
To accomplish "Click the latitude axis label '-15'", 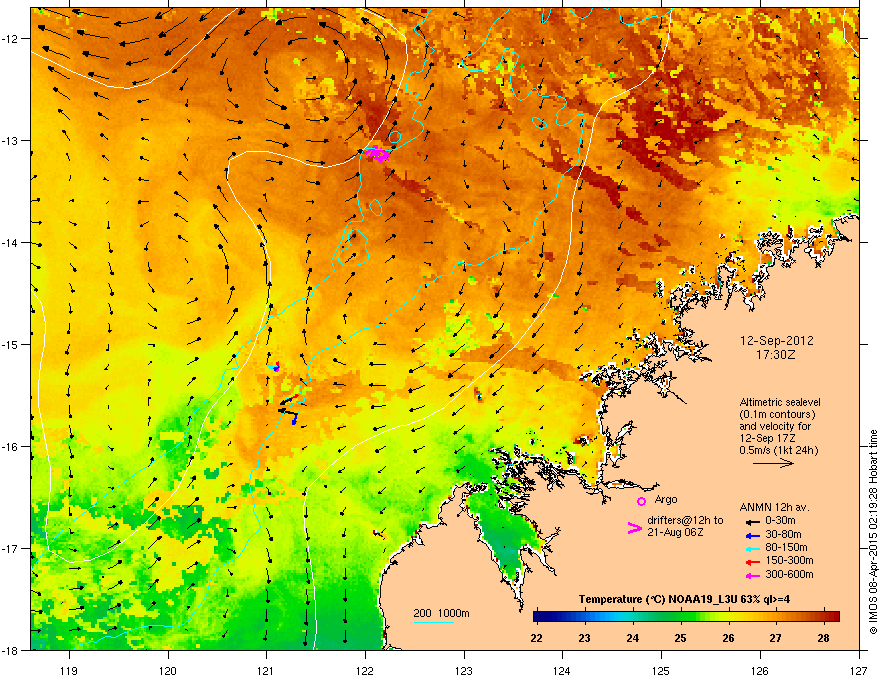I will 10,344.
